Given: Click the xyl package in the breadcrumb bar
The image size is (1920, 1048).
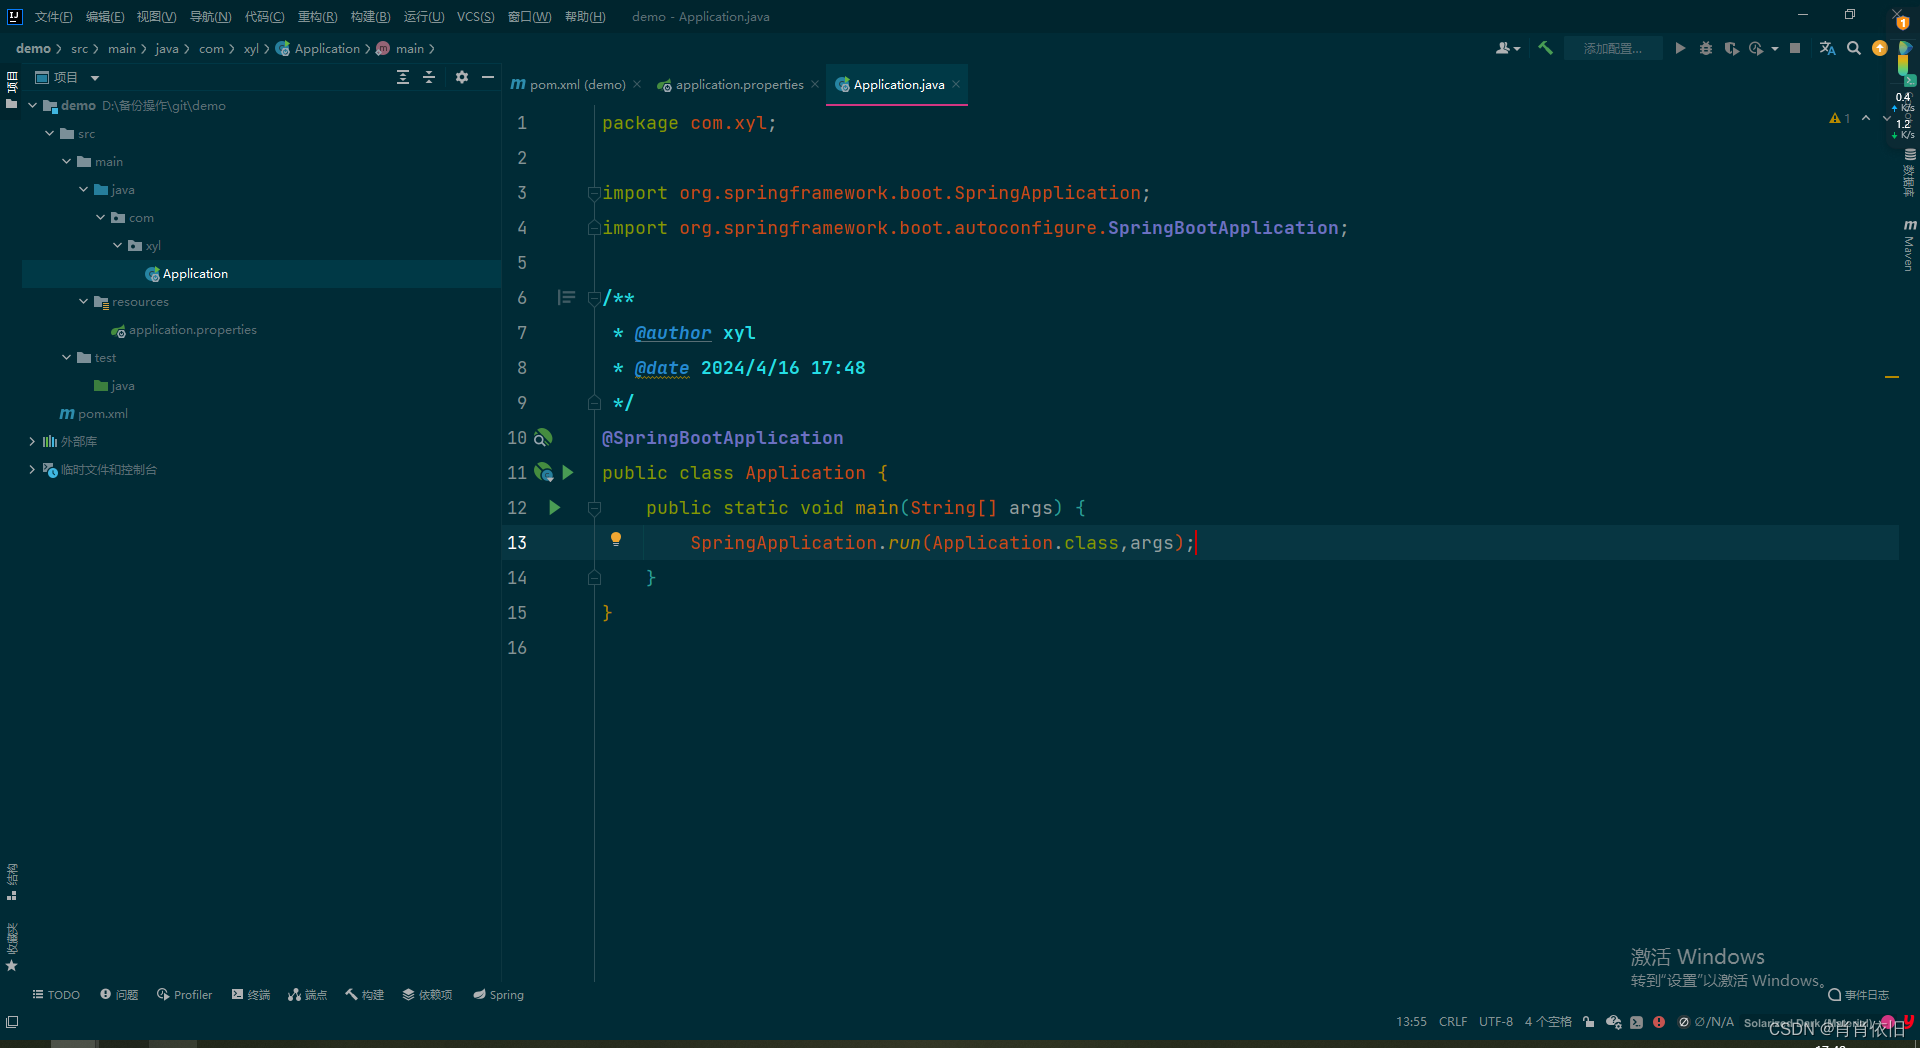Looking at the screenshot, I should click(x=251, y=48).
